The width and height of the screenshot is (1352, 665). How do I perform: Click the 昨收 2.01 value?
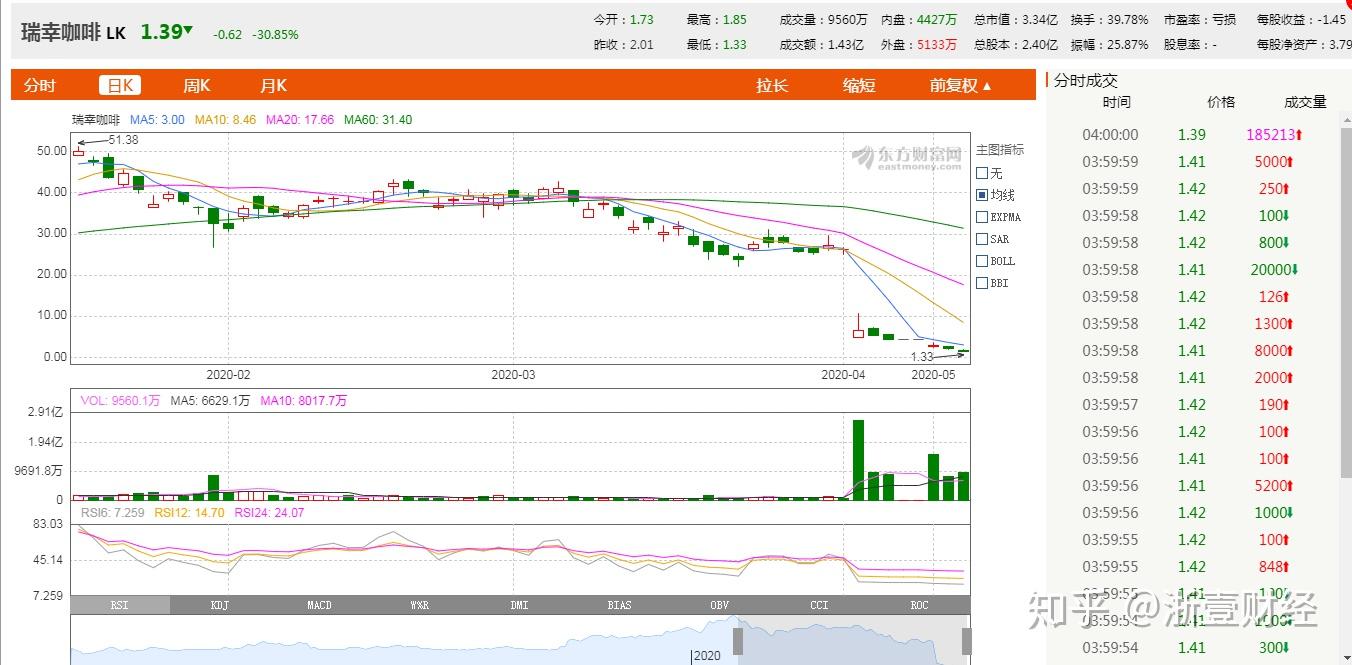coord(642,44)
